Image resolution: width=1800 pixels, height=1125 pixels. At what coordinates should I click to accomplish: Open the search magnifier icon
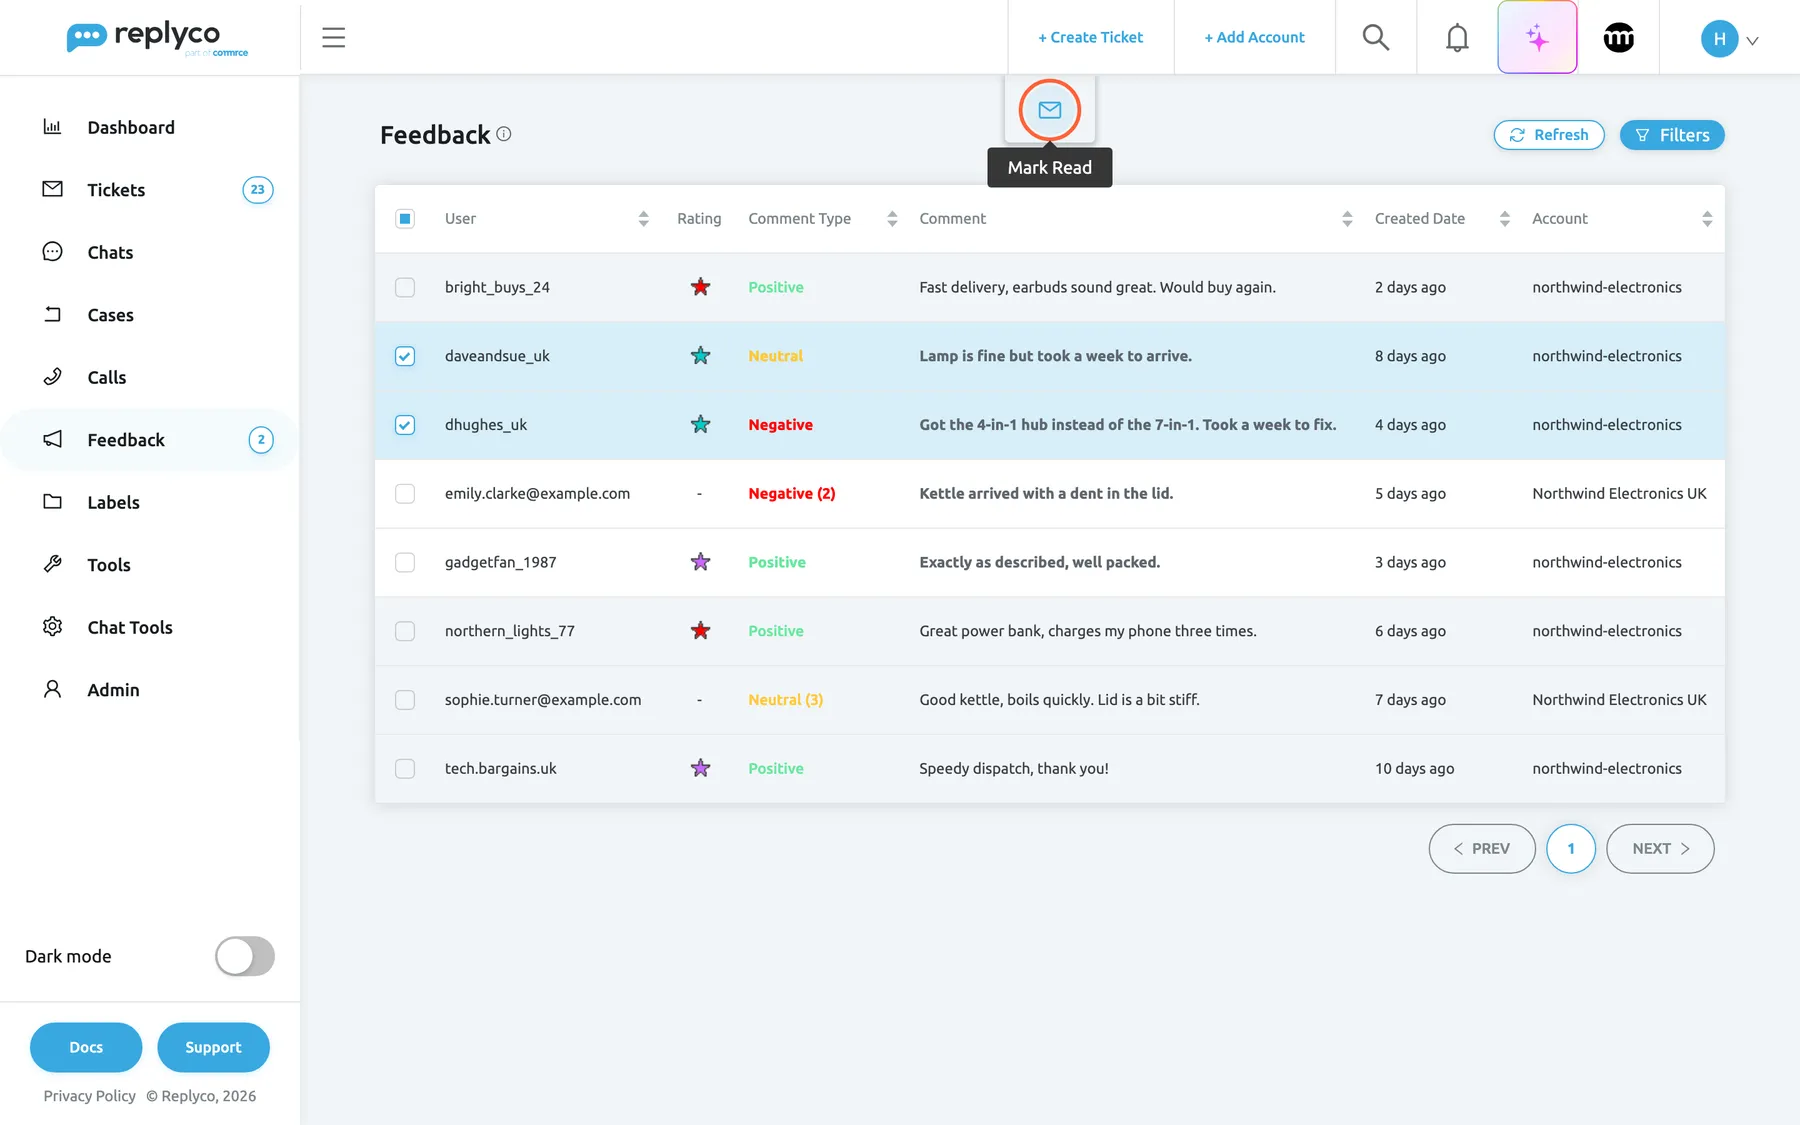1376,37
